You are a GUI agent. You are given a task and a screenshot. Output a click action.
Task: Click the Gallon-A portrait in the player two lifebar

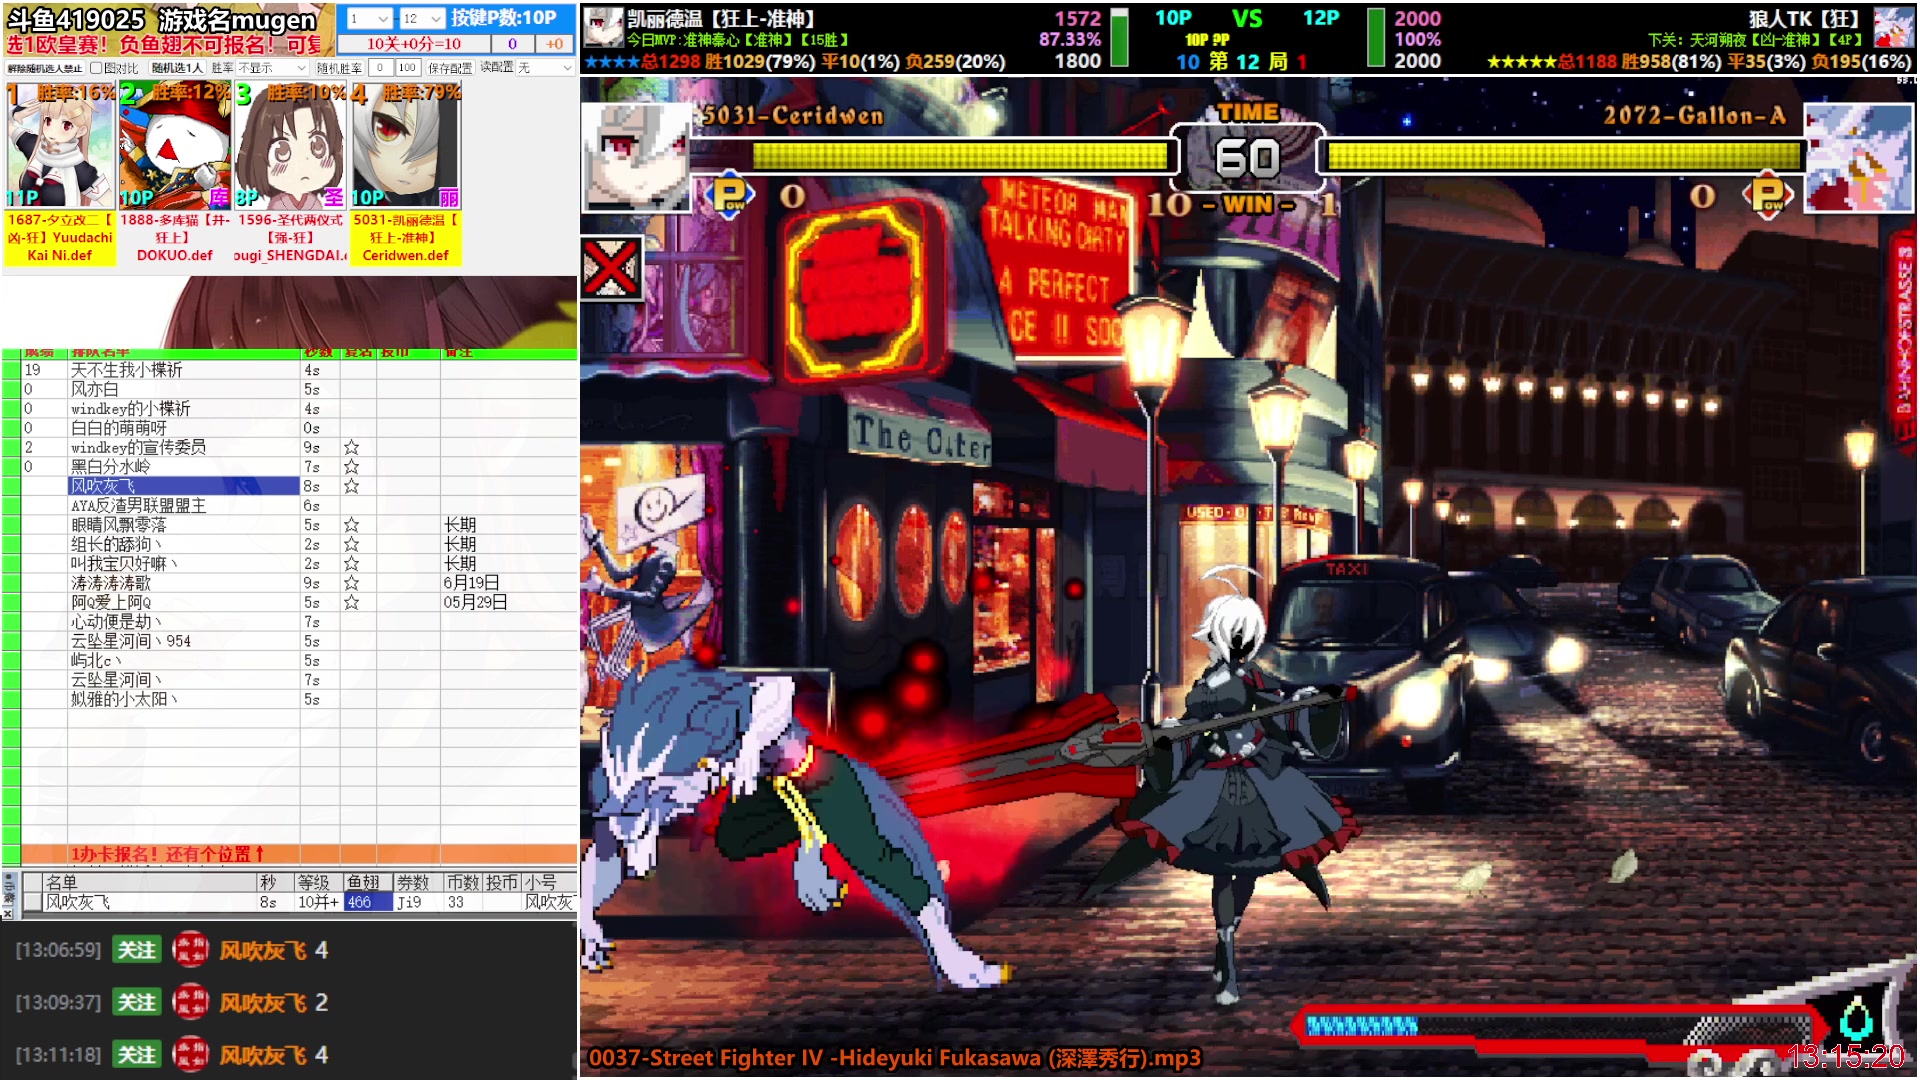(1859, 156)
